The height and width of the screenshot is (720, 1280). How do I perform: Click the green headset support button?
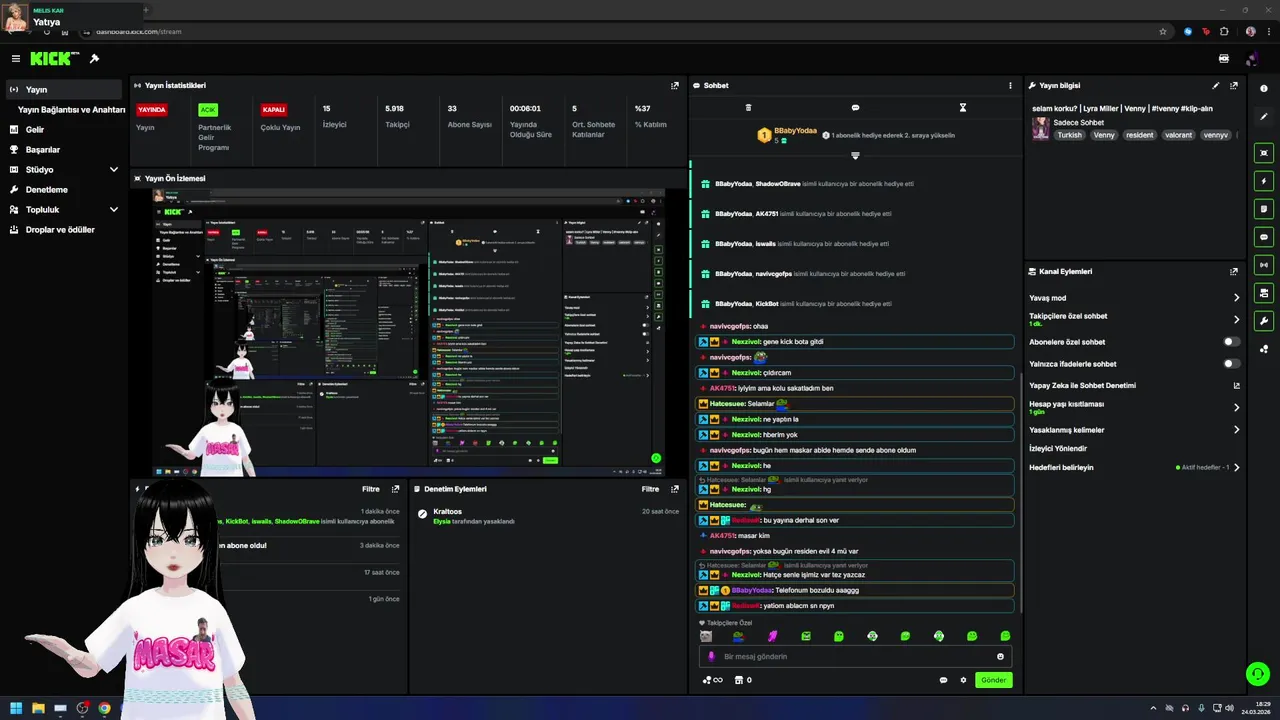point(1258,674)
